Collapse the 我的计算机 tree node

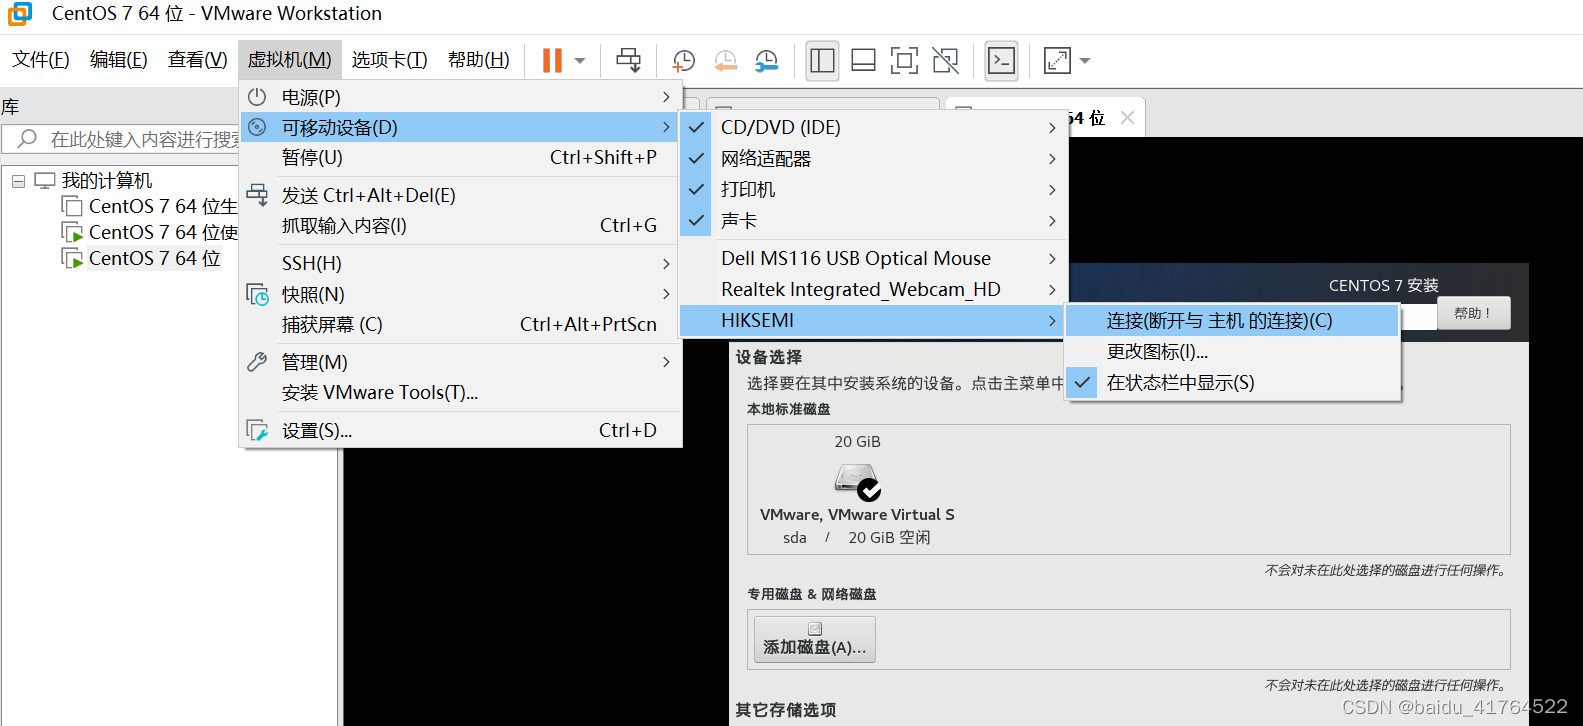click(x=18, y=181)
